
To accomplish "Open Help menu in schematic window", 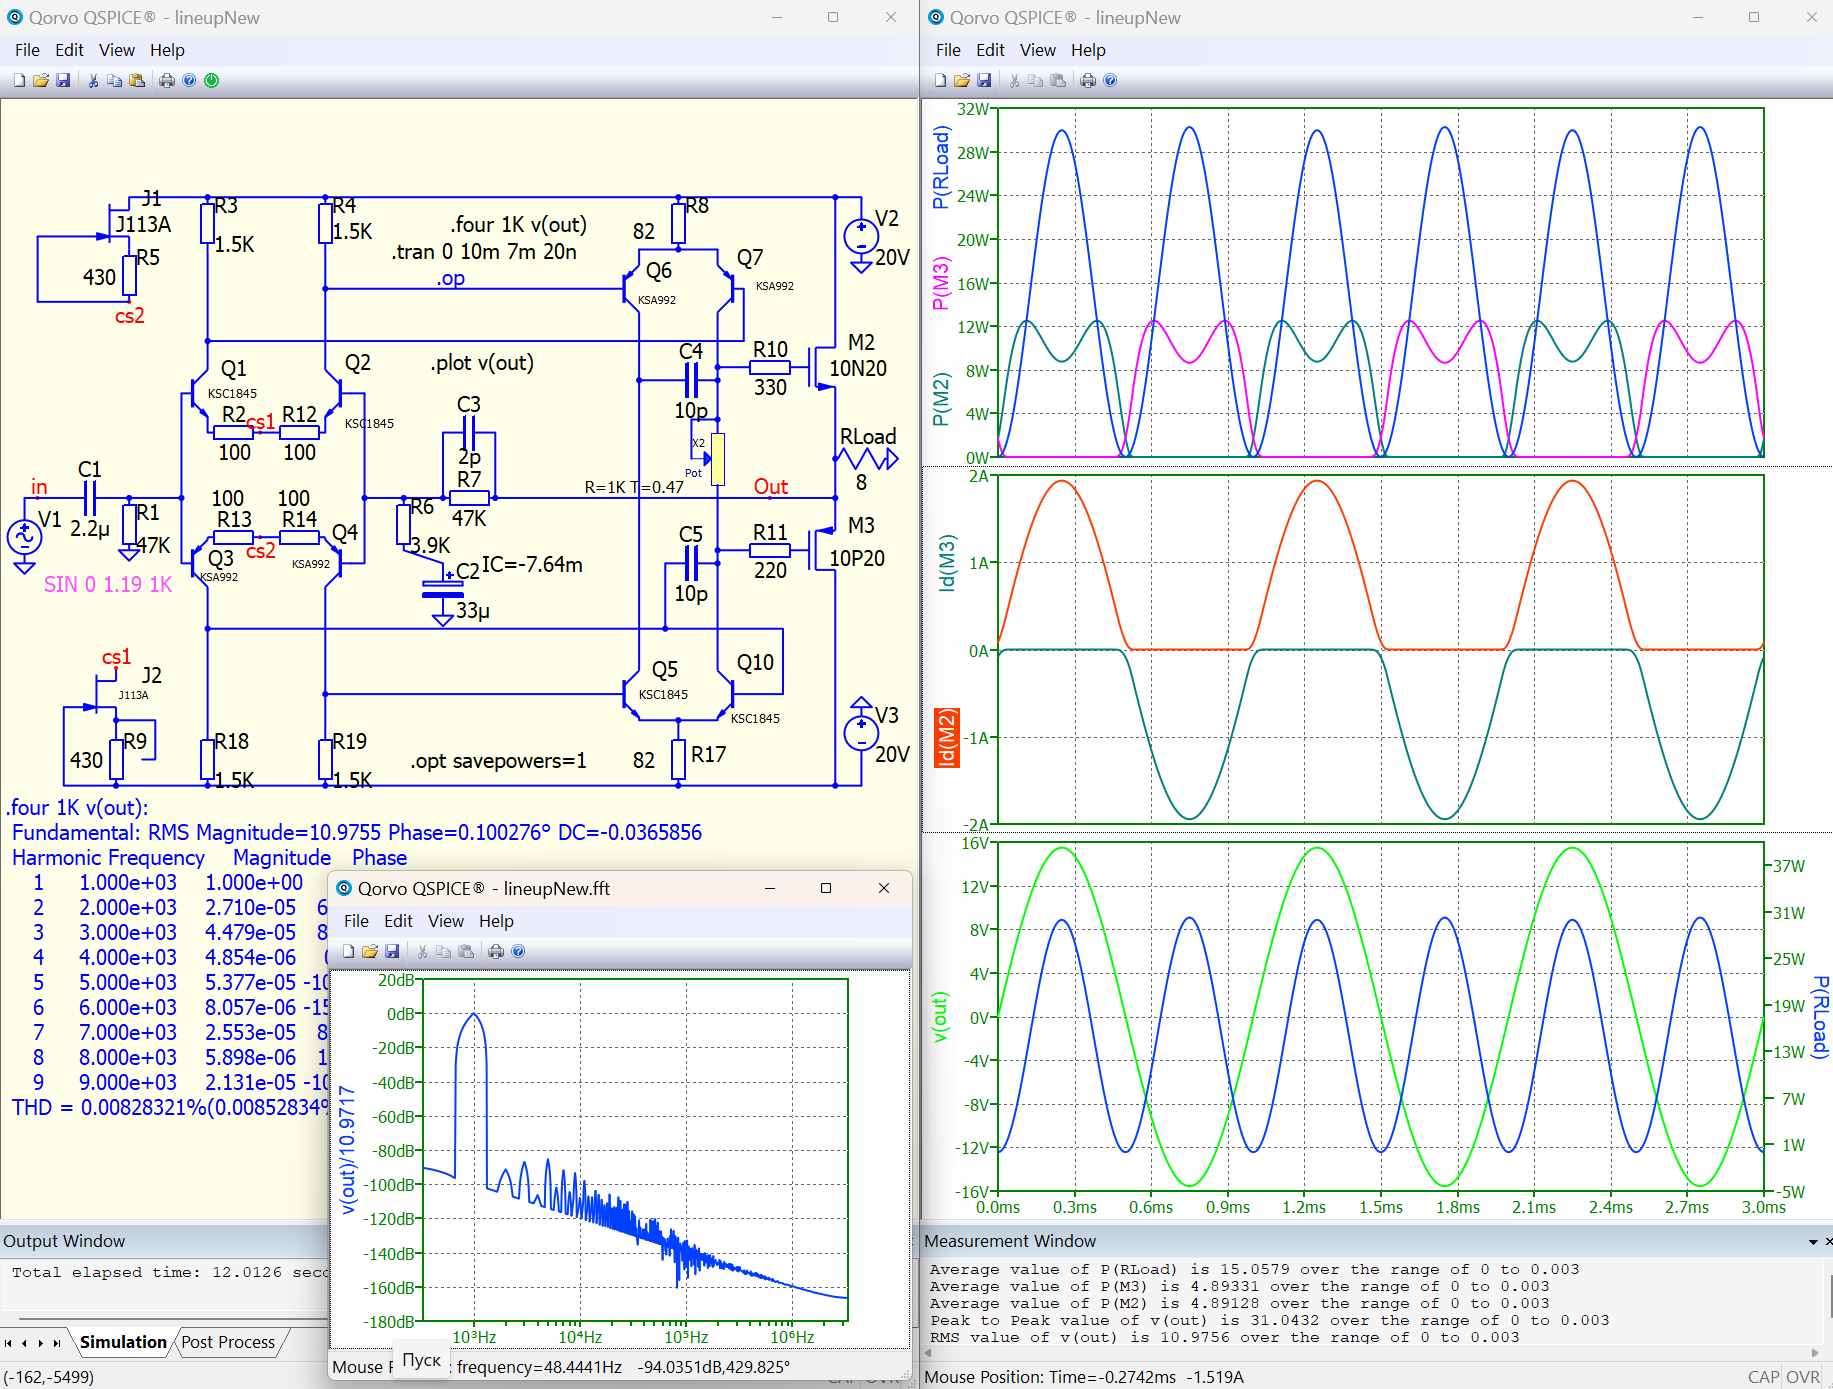I will tap(167, 50).
